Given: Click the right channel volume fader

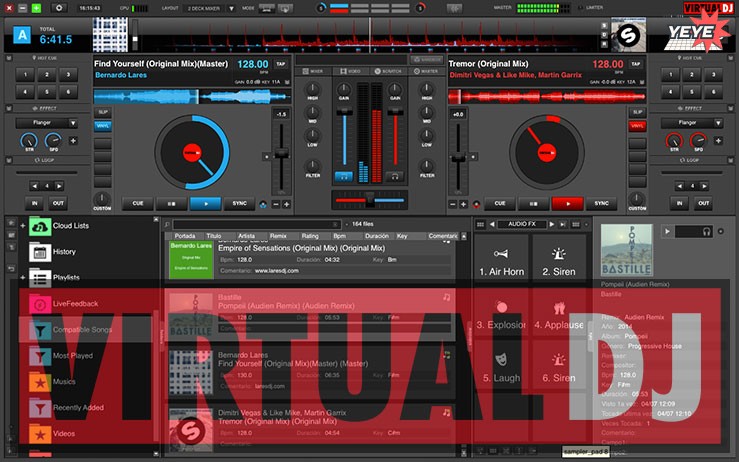Looking at the screenshot, I should tap(395, 112).
